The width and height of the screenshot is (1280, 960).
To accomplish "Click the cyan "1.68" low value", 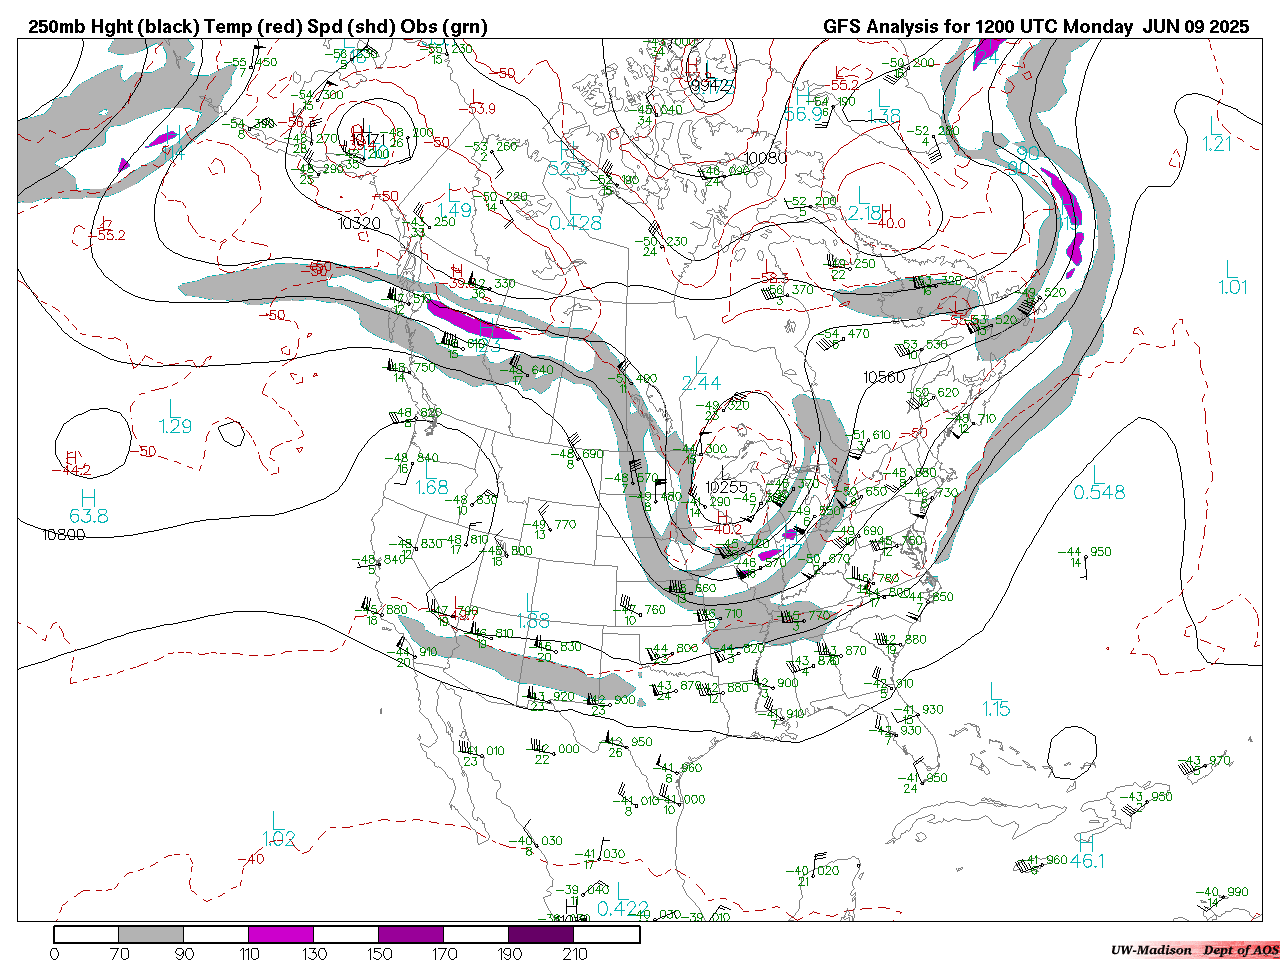I will tap(432, 487).
